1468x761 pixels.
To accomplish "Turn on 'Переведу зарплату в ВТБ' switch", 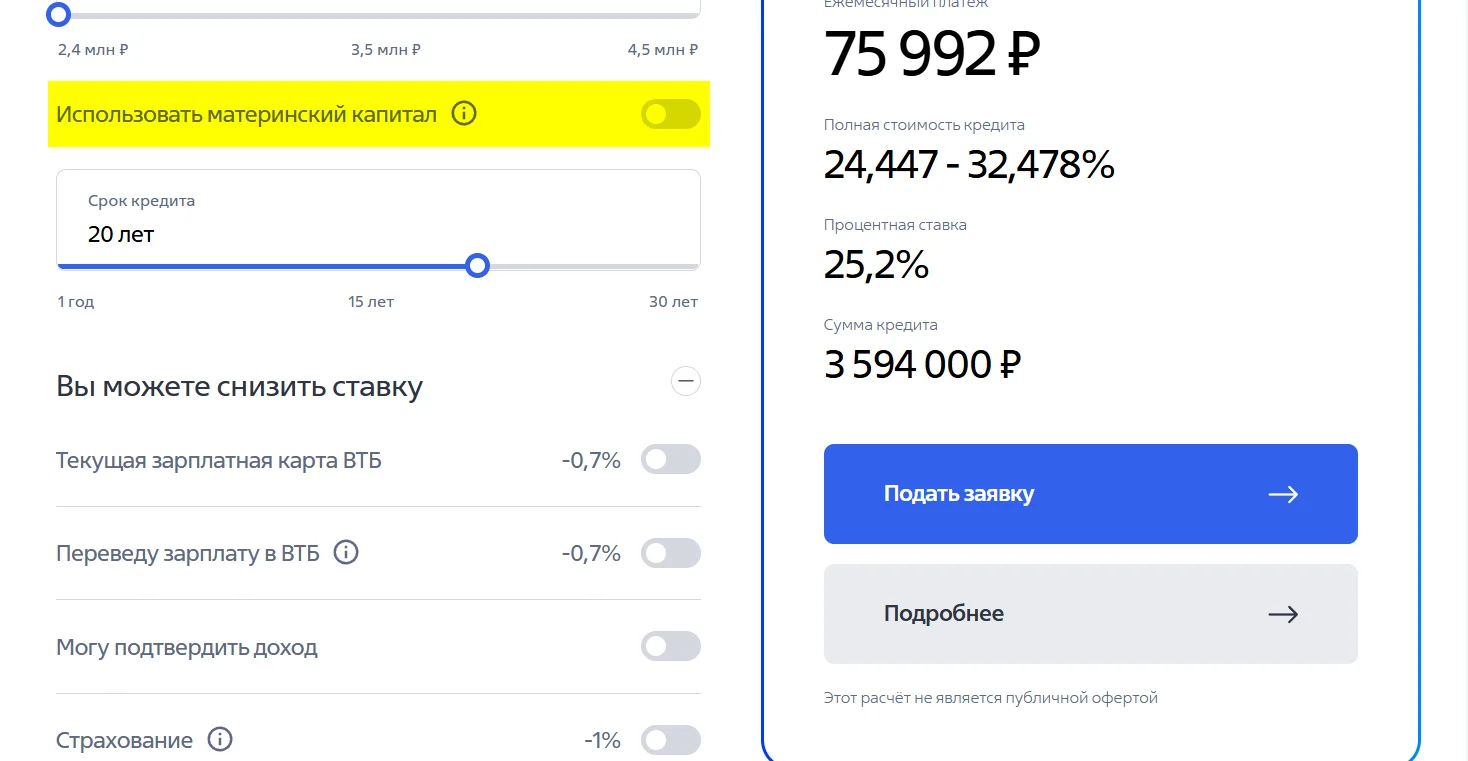I will pos(670,553).
